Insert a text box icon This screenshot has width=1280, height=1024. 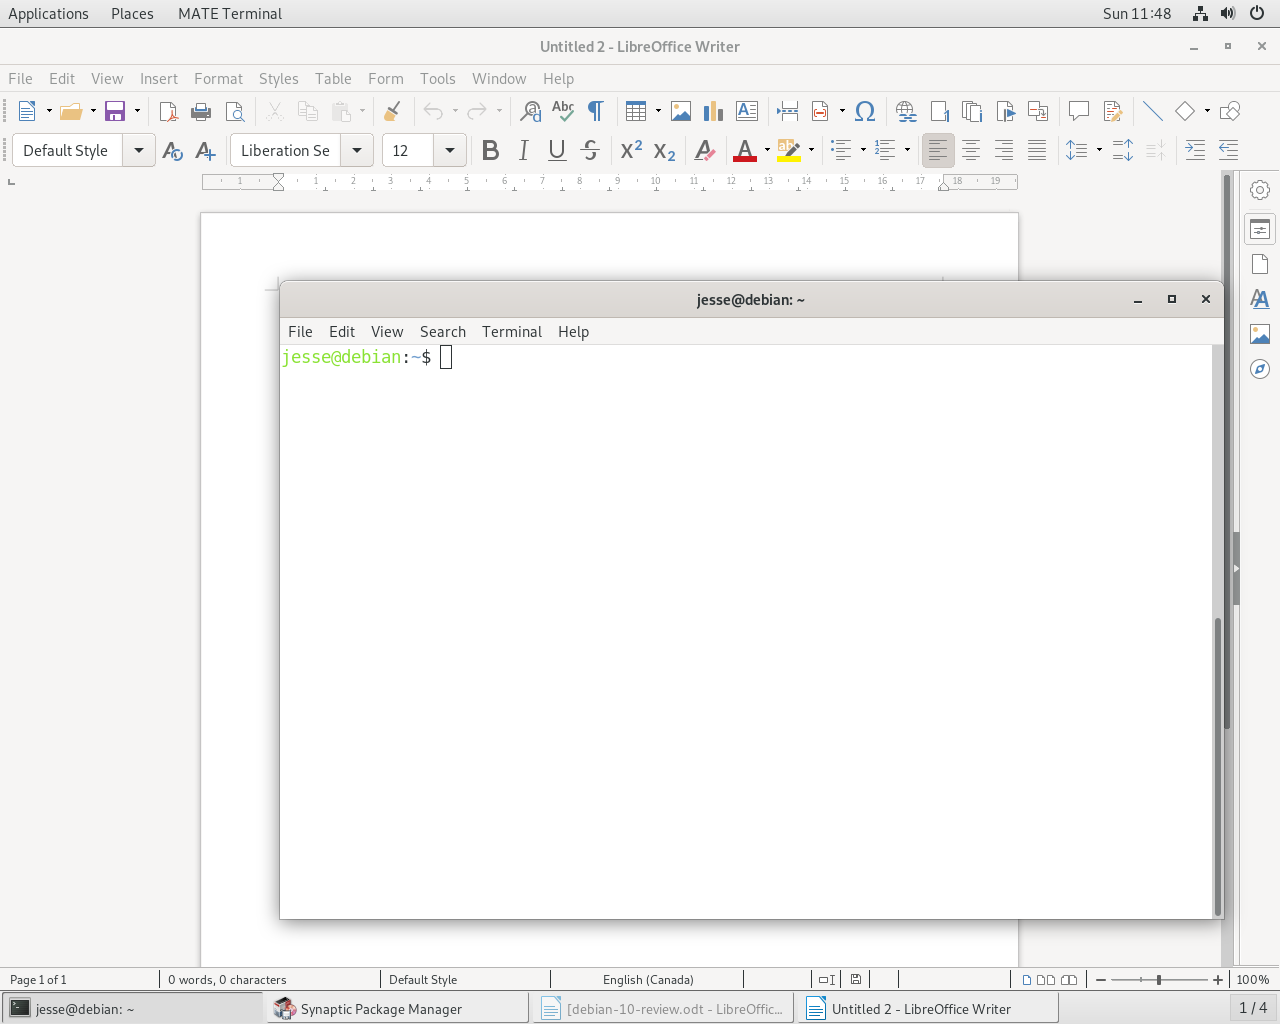click(x=747, y=111)
